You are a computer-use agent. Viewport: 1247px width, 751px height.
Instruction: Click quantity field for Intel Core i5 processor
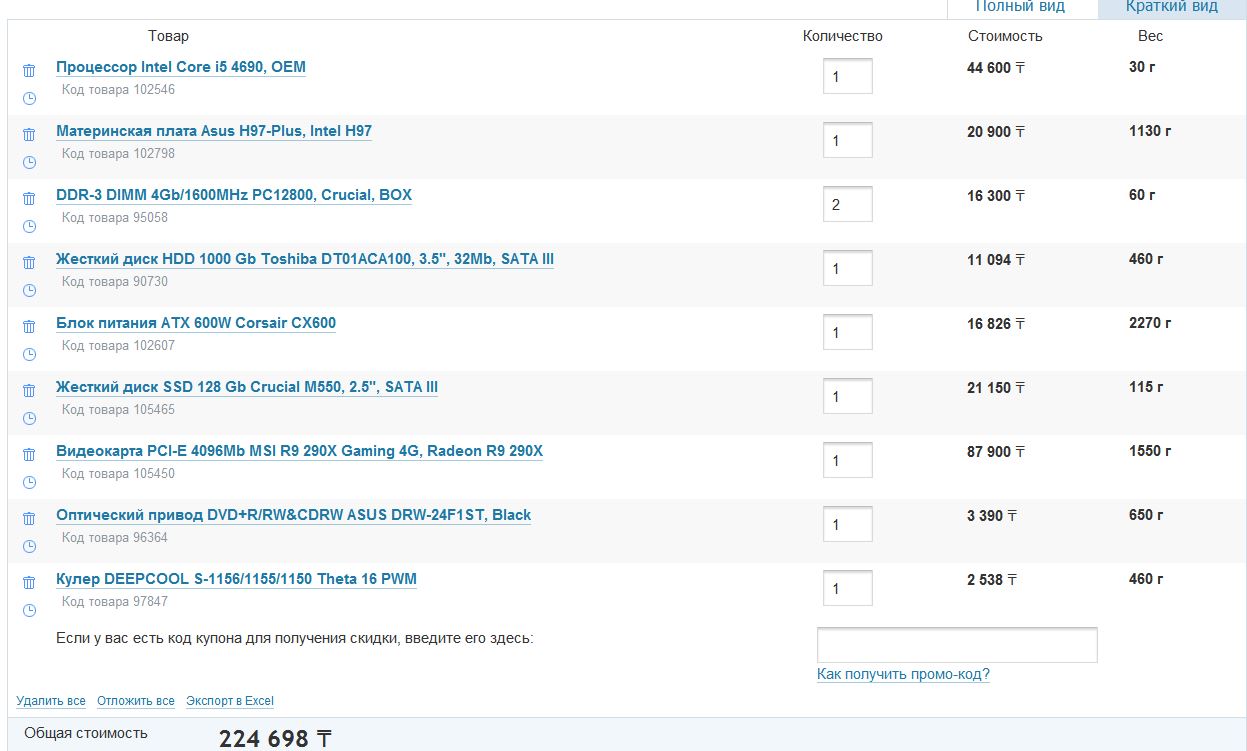click(x=848, y=76)
